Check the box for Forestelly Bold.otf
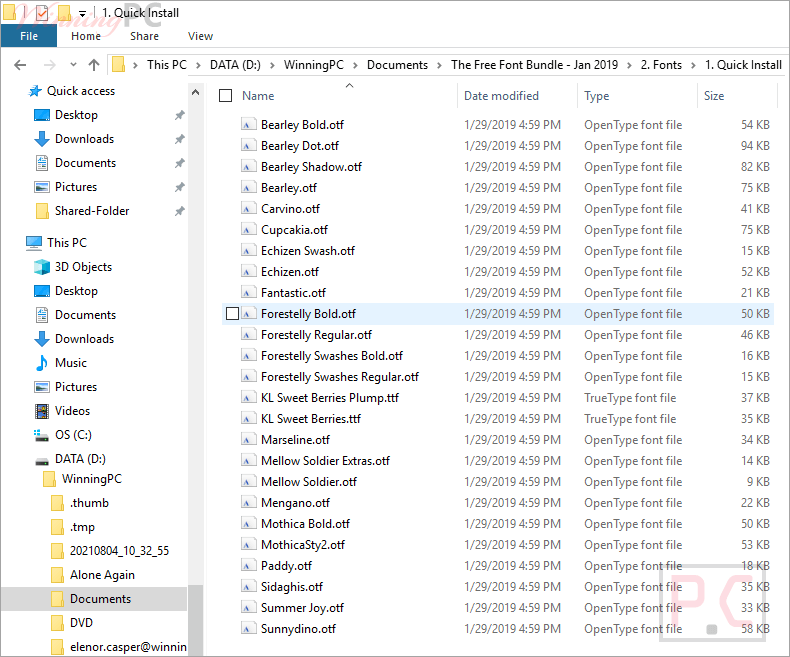The height and width of the screenshot is (657, 790). pyautogui.click(x=232, y=314)
